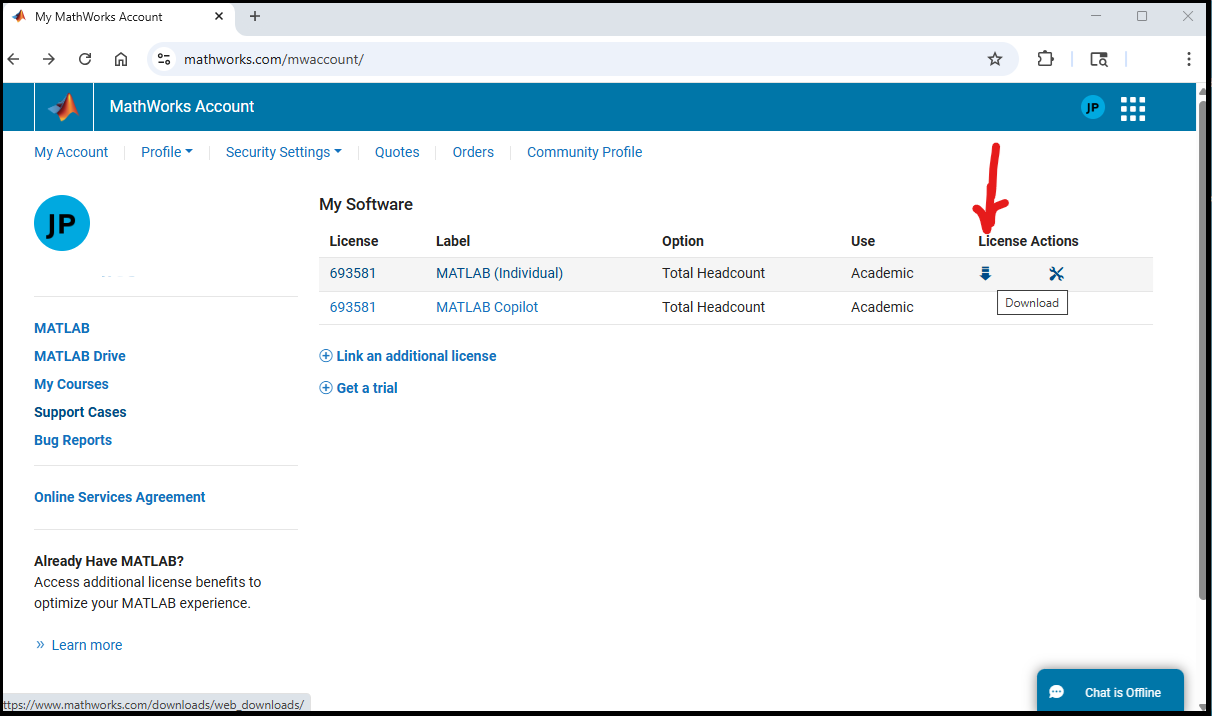
Task: Open the My Account menu item
Action: point(71,152)
